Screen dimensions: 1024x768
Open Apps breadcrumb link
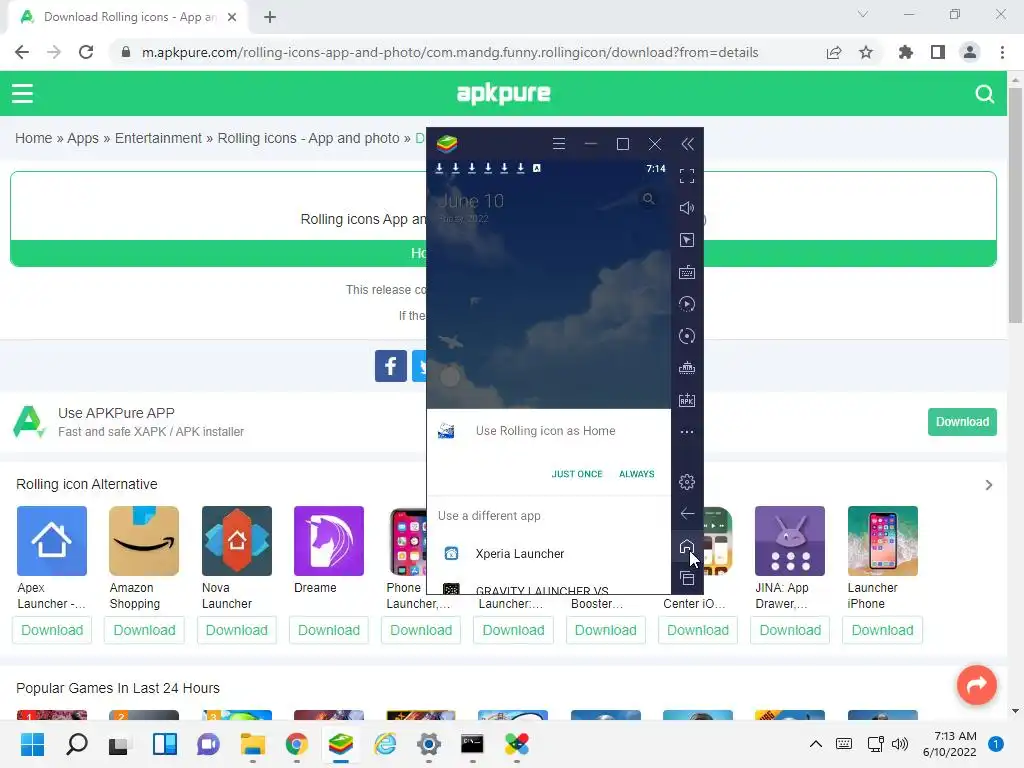(83, 138)
